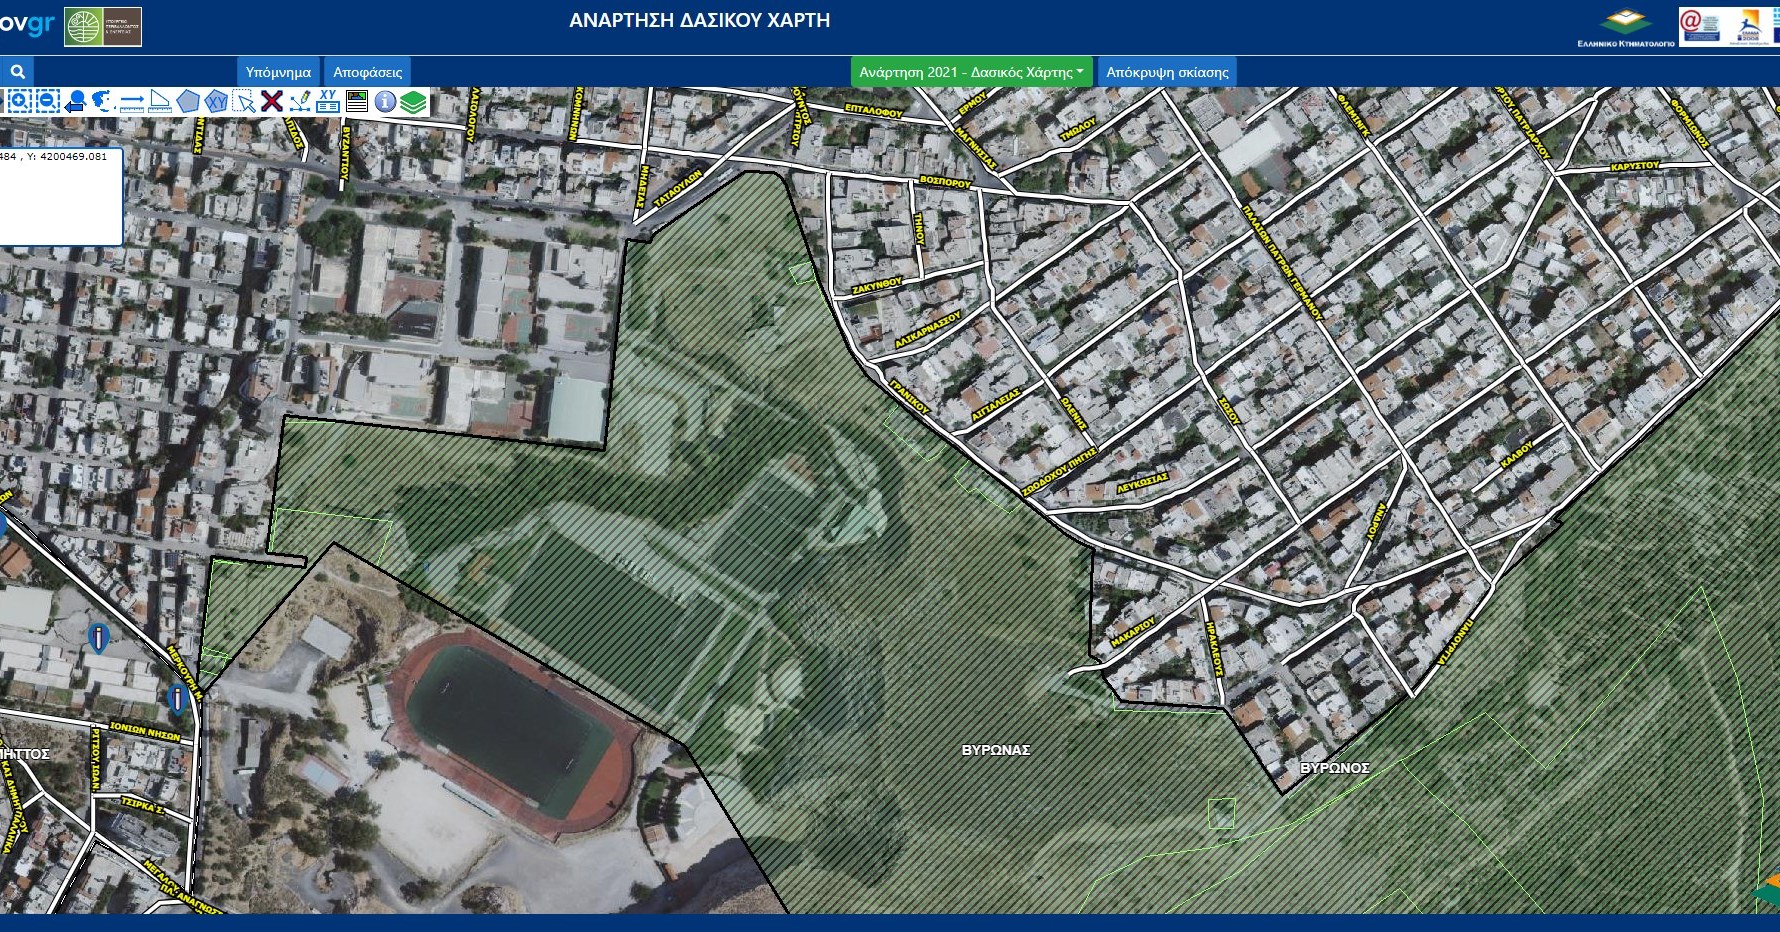Select the XY coordinates polygon tool

[x=216, y=101]
